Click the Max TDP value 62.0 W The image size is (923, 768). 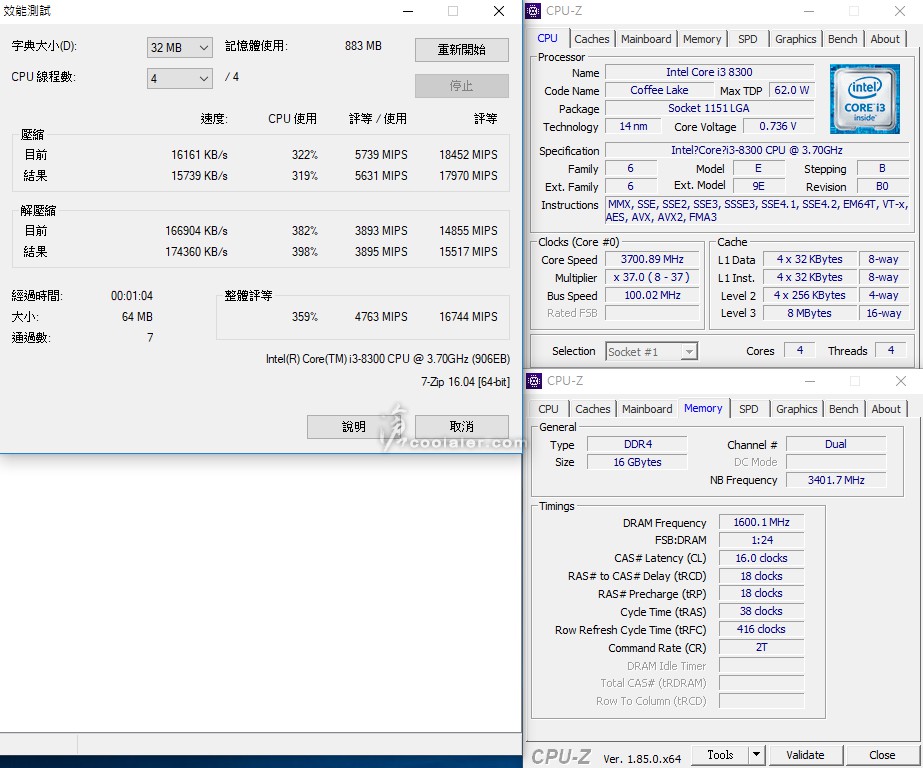791,90
